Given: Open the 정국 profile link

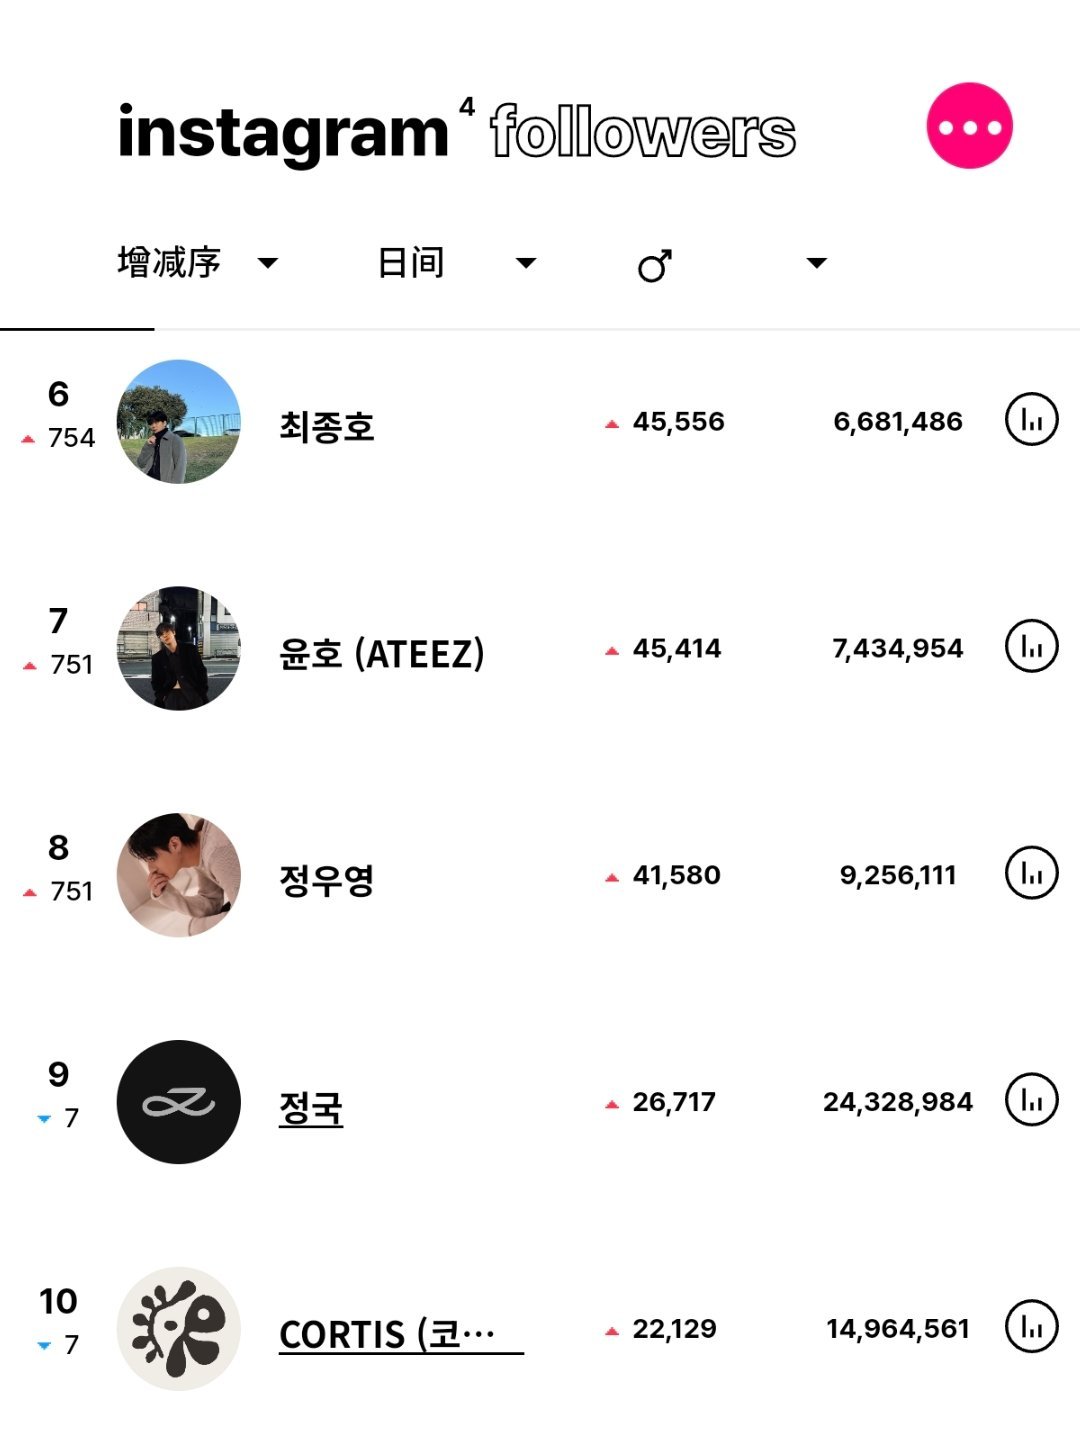Looking at the screenshot, I should [x=311, y=1108].
